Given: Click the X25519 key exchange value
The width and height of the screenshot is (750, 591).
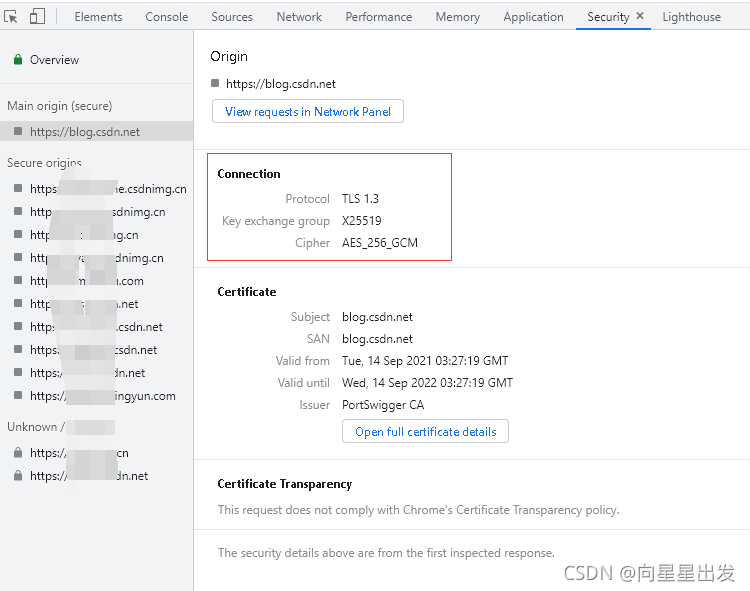Looking at the screenshot, I should point(362,220).
